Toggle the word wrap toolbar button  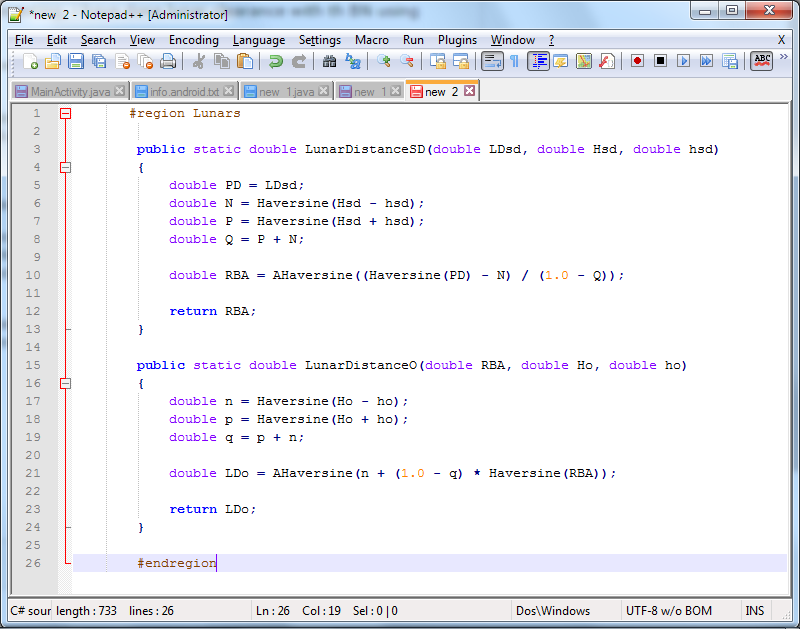click(x=492, y=61)
